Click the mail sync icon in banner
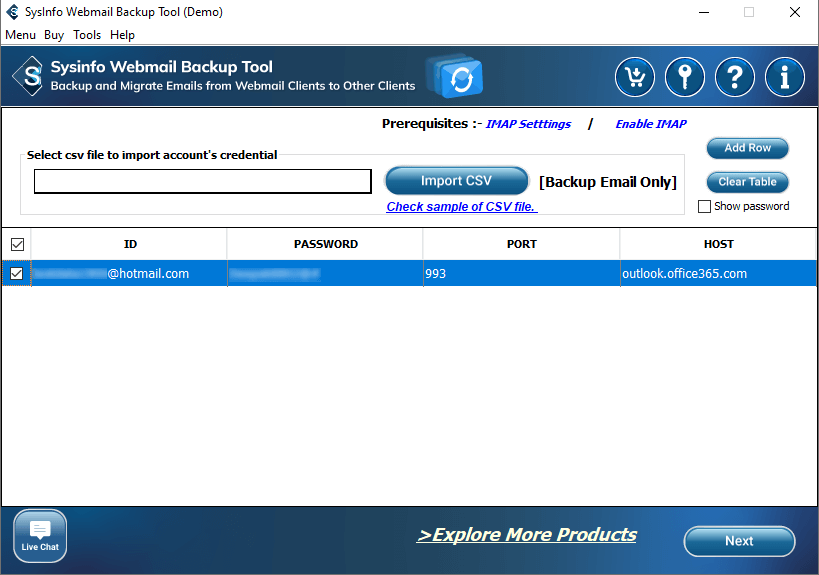Viewport: 819px width, 575px height. 454,76
